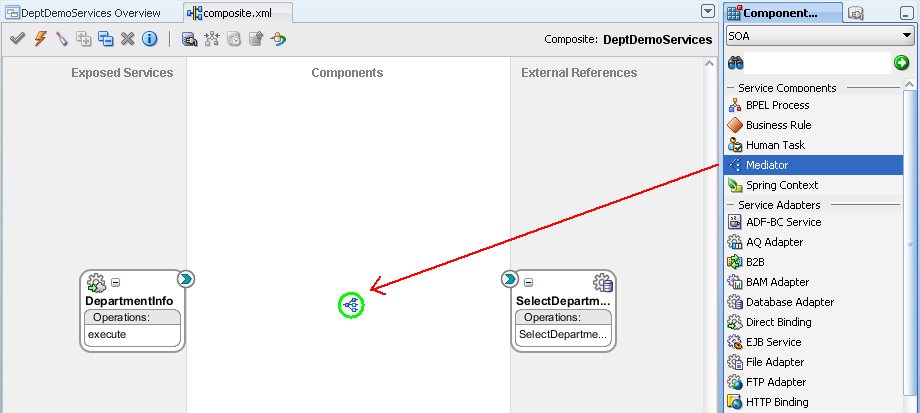Switch to DeptDemoServices Overview tab
Image resolution: width=920 pixels, height=413 pixels.
pos(84,12)
